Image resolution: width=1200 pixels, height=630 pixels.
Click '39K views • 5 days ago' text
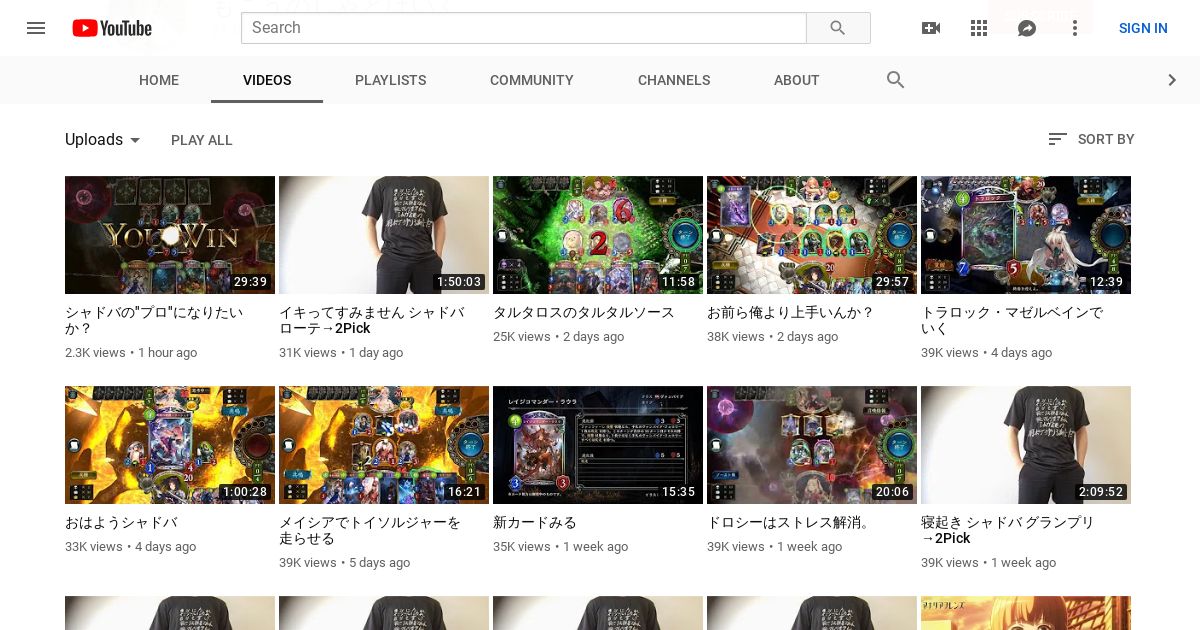[x=344, y=563]
